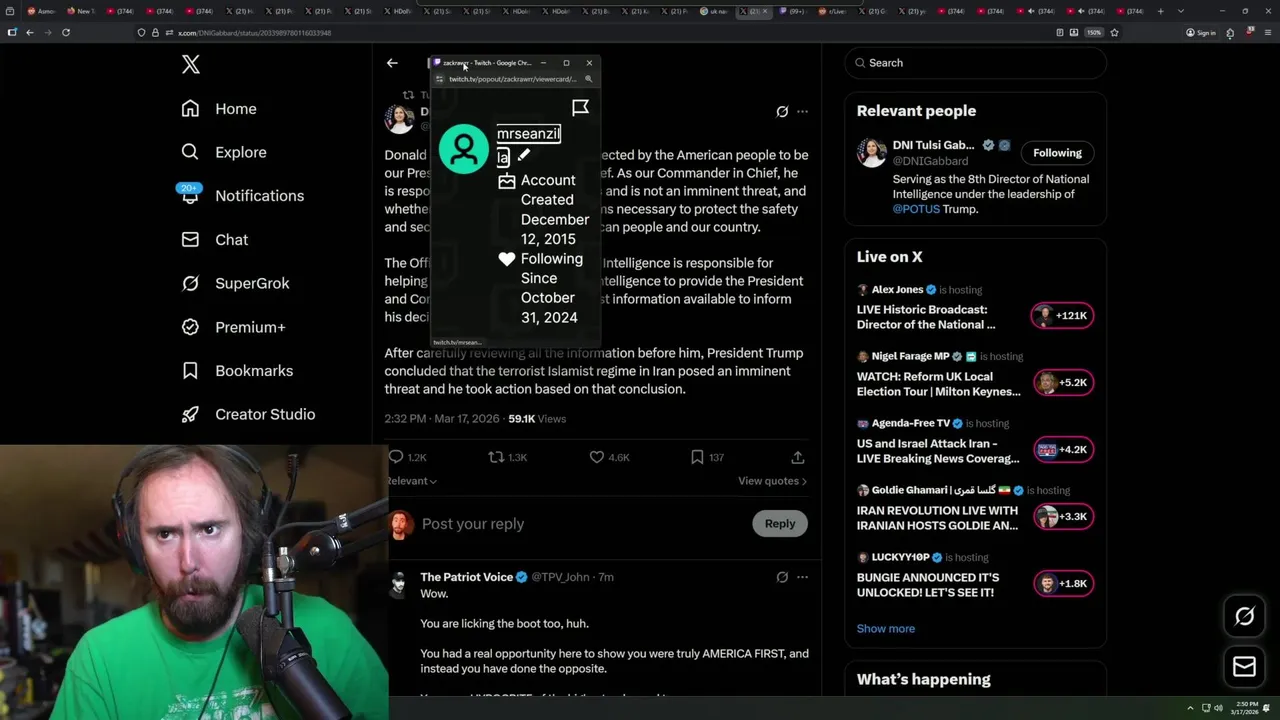The width and height of the screenshot is (1280, 720).
Task: Click the Grok icon on Patriot Voice reply
Action: click(x=782, y=577)
